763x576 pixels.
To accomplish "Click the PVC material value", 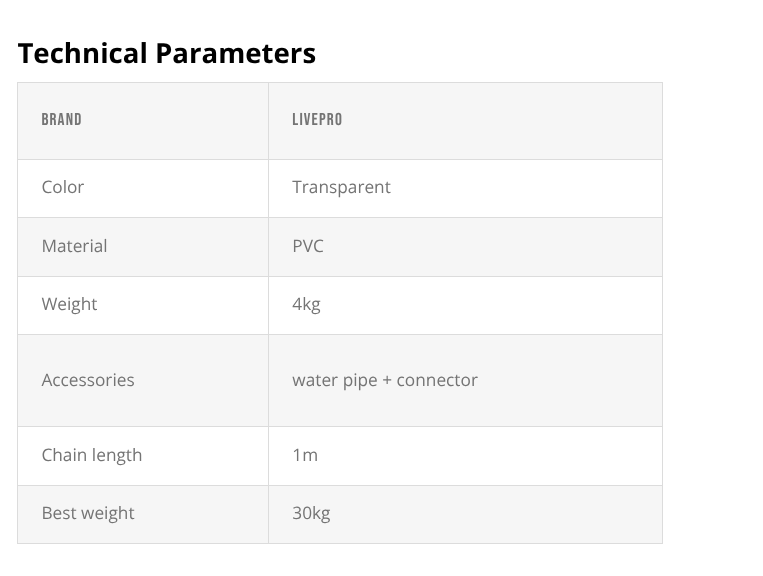I will coord(308,246).
